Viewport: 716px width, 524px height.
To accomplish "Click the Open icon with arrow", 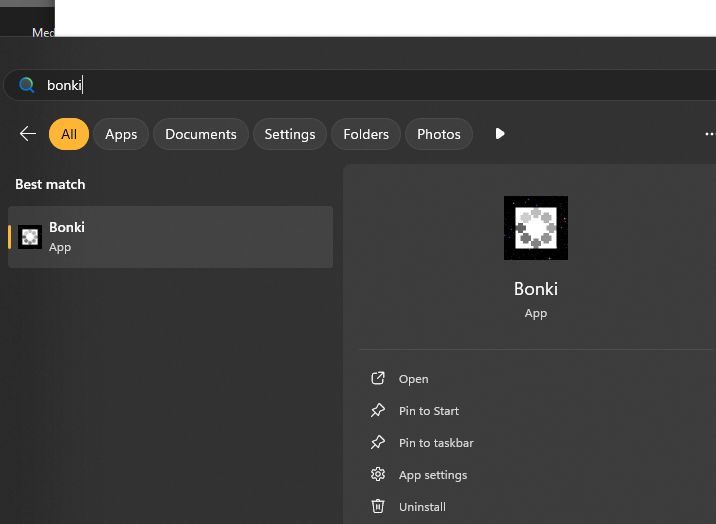I will click(x=378, y=378).
